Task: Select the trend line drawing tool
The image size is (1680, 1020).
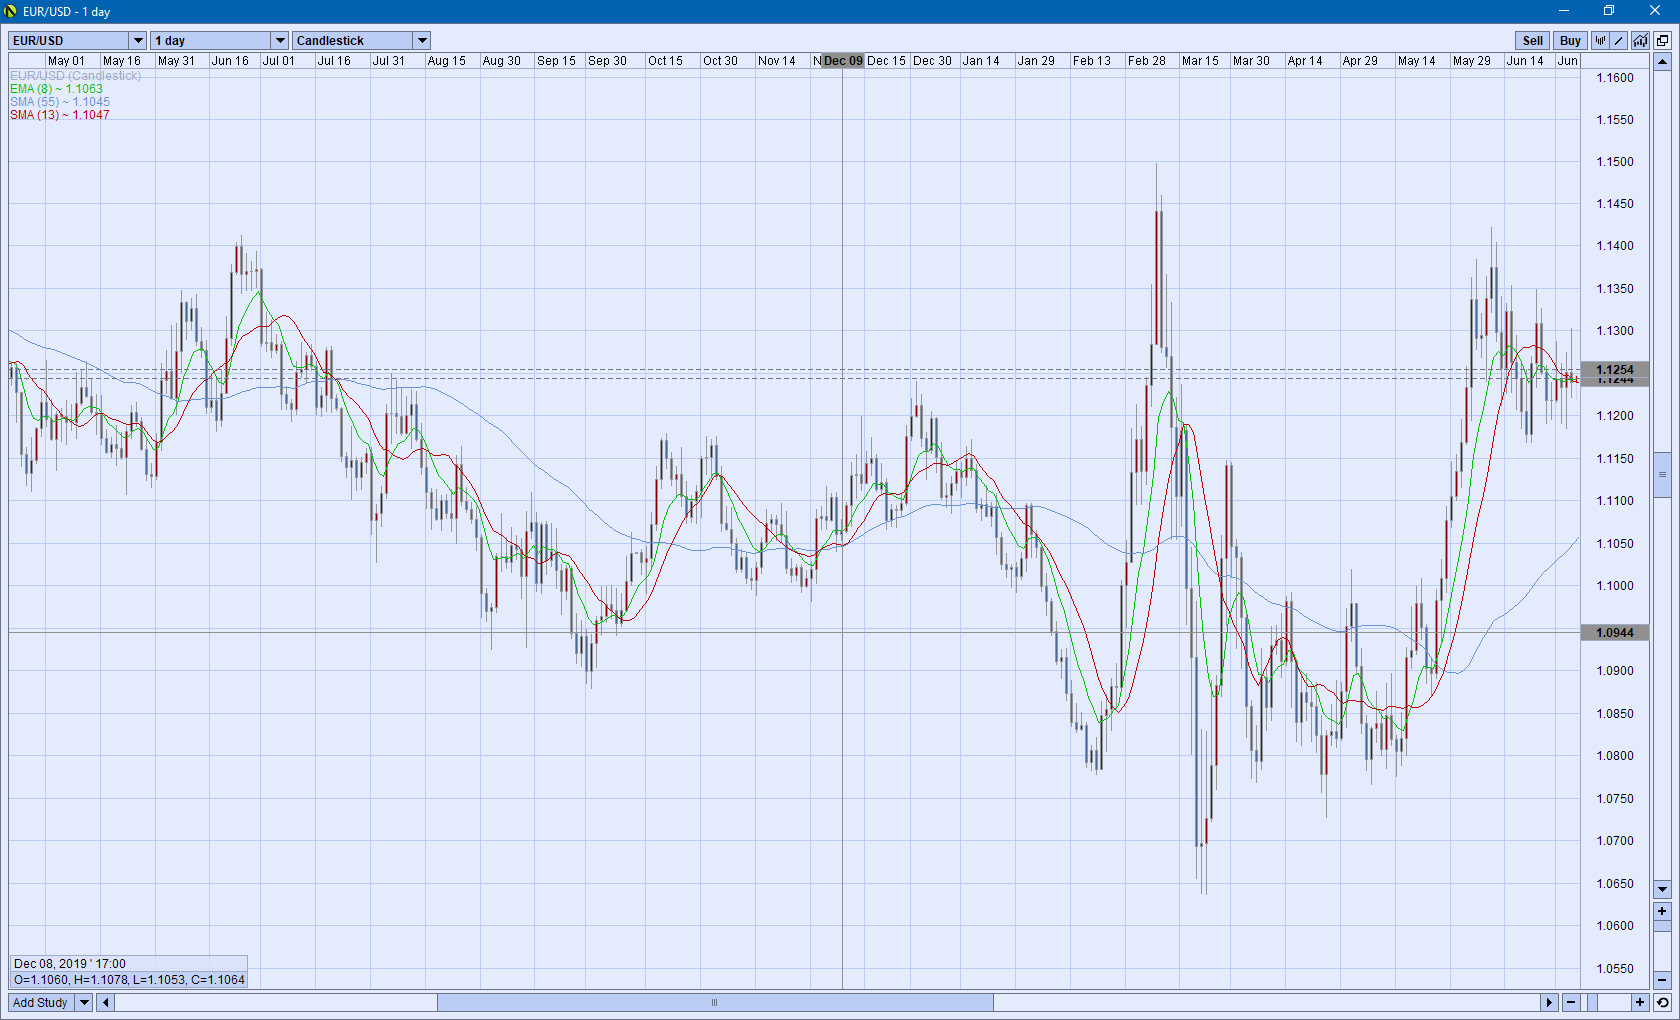Action: click(x=1619, y=41)
